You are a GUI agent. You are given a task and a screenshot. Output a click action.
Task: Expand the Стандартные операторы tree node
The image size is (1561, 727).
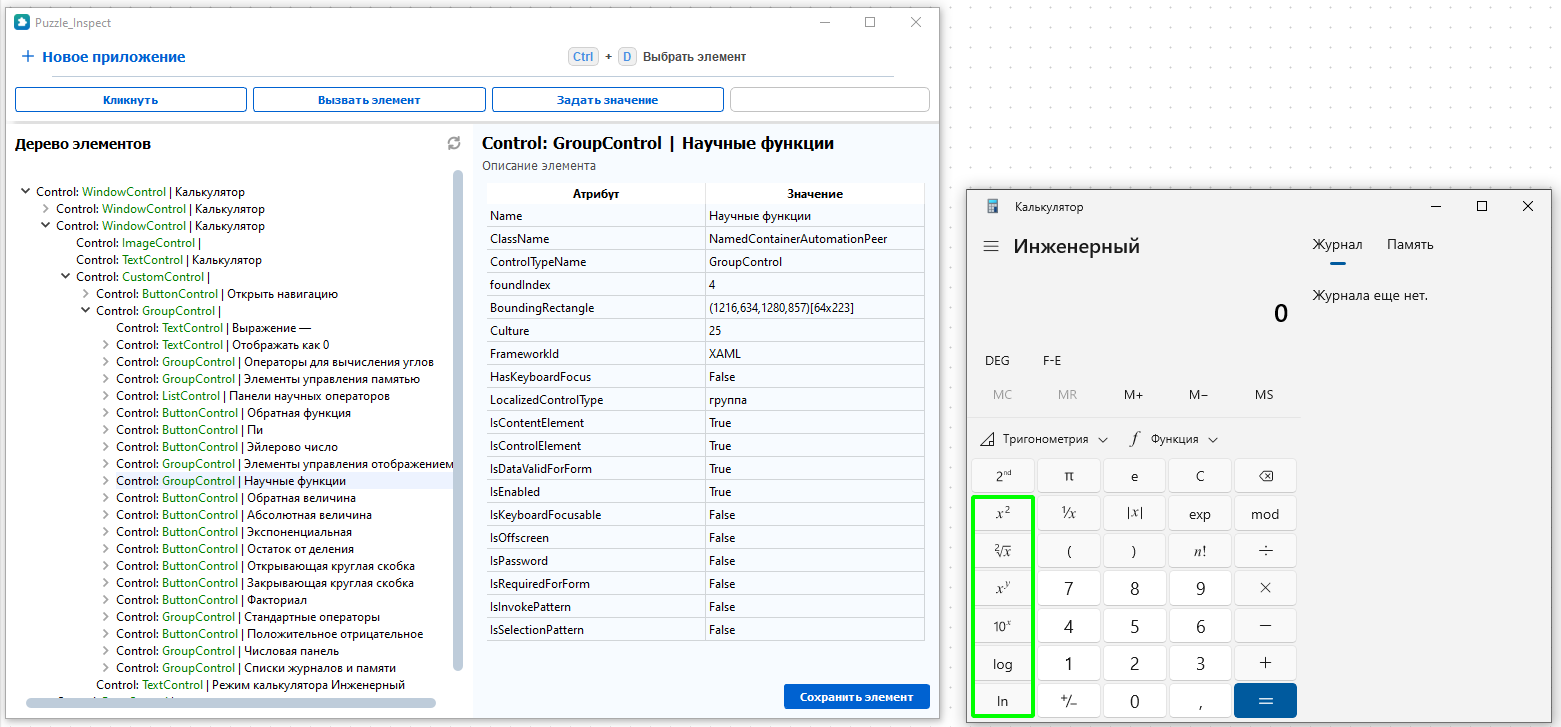tap(106, 617)
